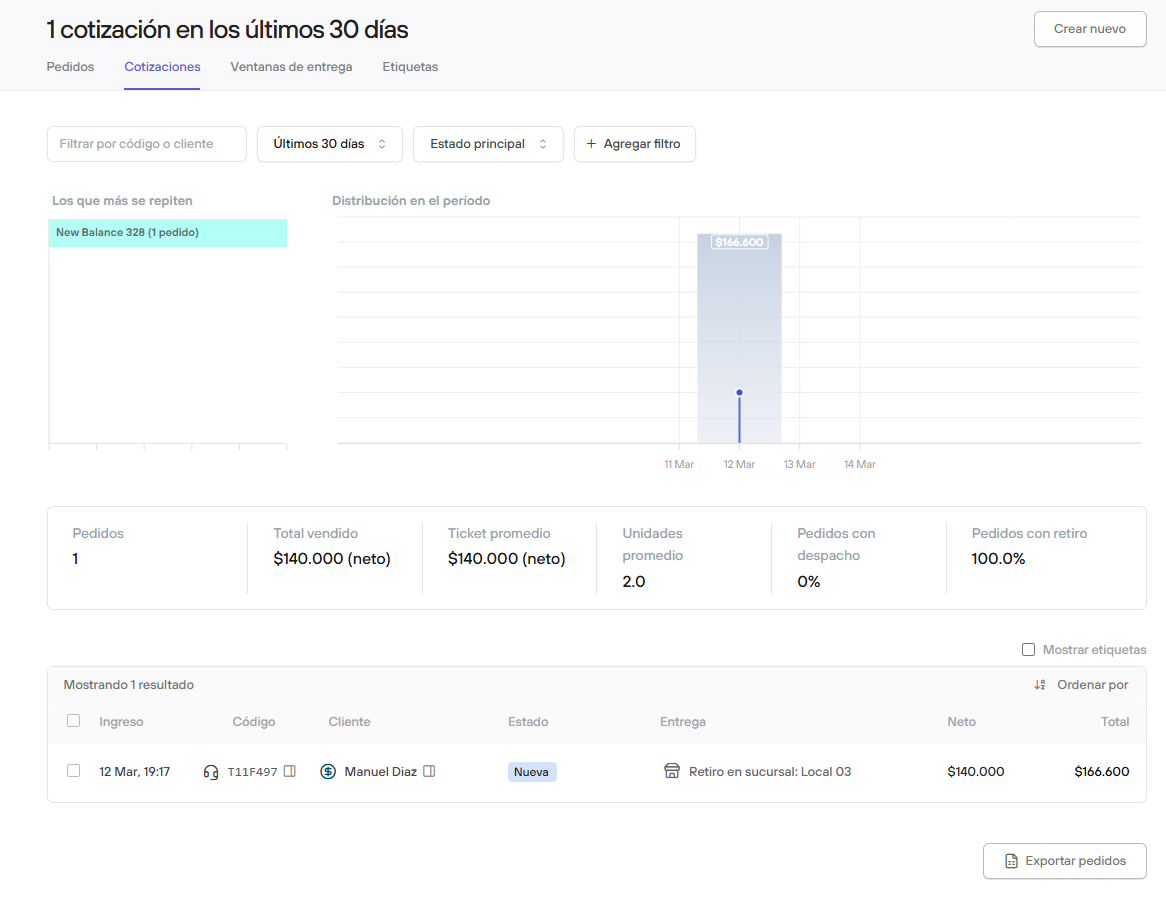Open client Manuel Diaz
This screenshot has width=1166, height=899.
click(x=381, y=772)
